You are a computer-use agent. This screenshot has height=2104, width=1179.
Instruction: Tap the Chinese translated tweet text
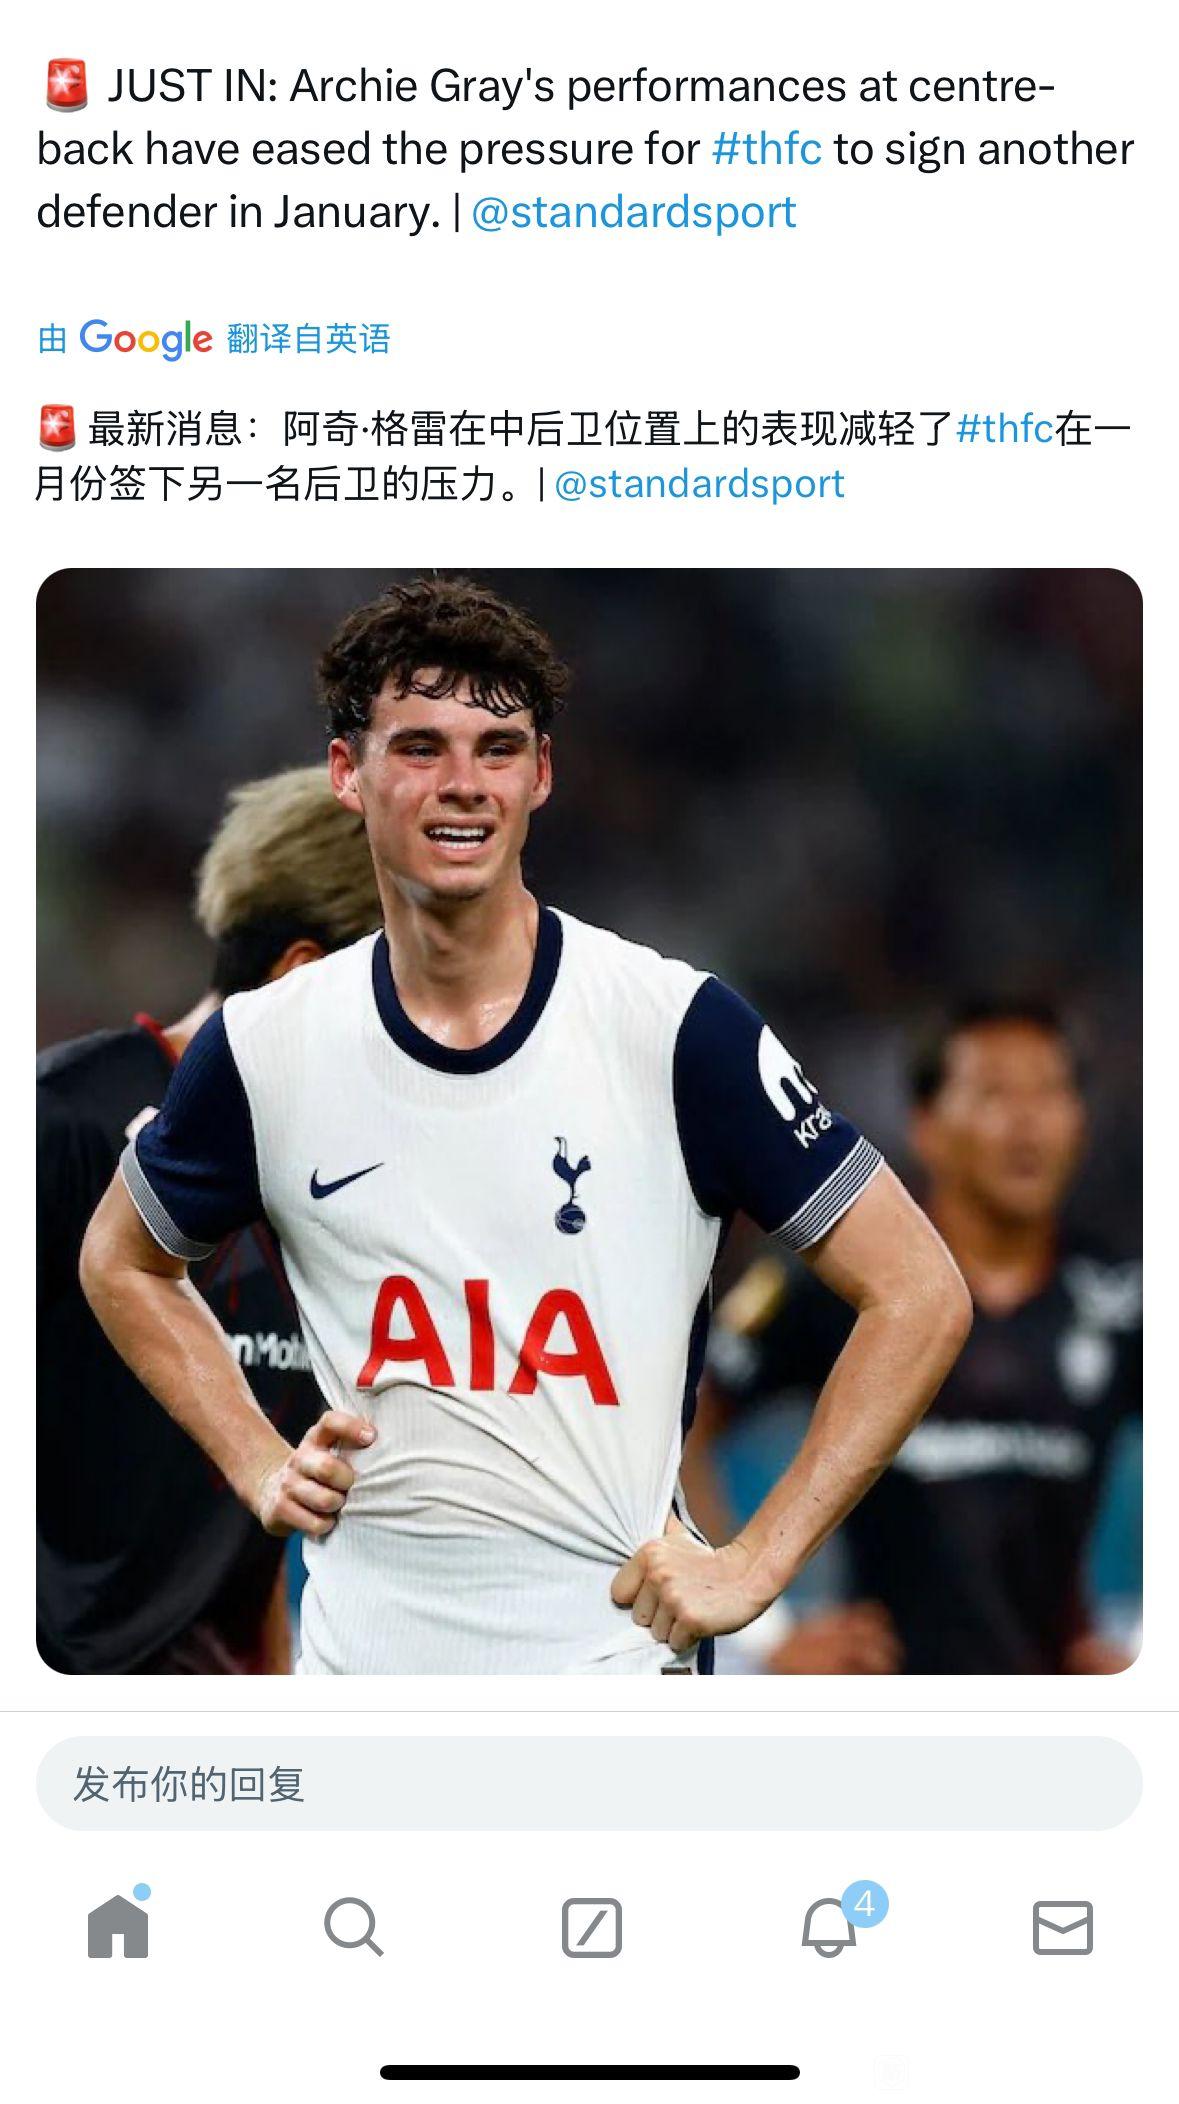(x=584, y=456)
